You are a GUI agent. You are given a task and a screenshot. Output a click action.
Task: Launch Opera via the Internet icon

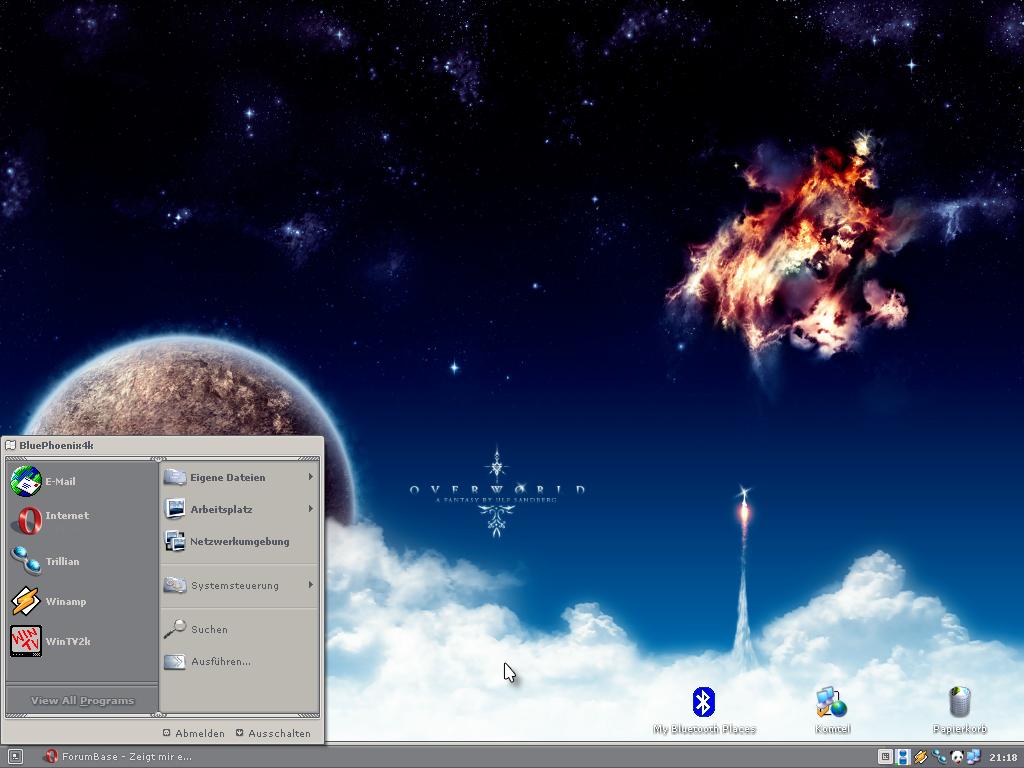(x=27, y=520)
